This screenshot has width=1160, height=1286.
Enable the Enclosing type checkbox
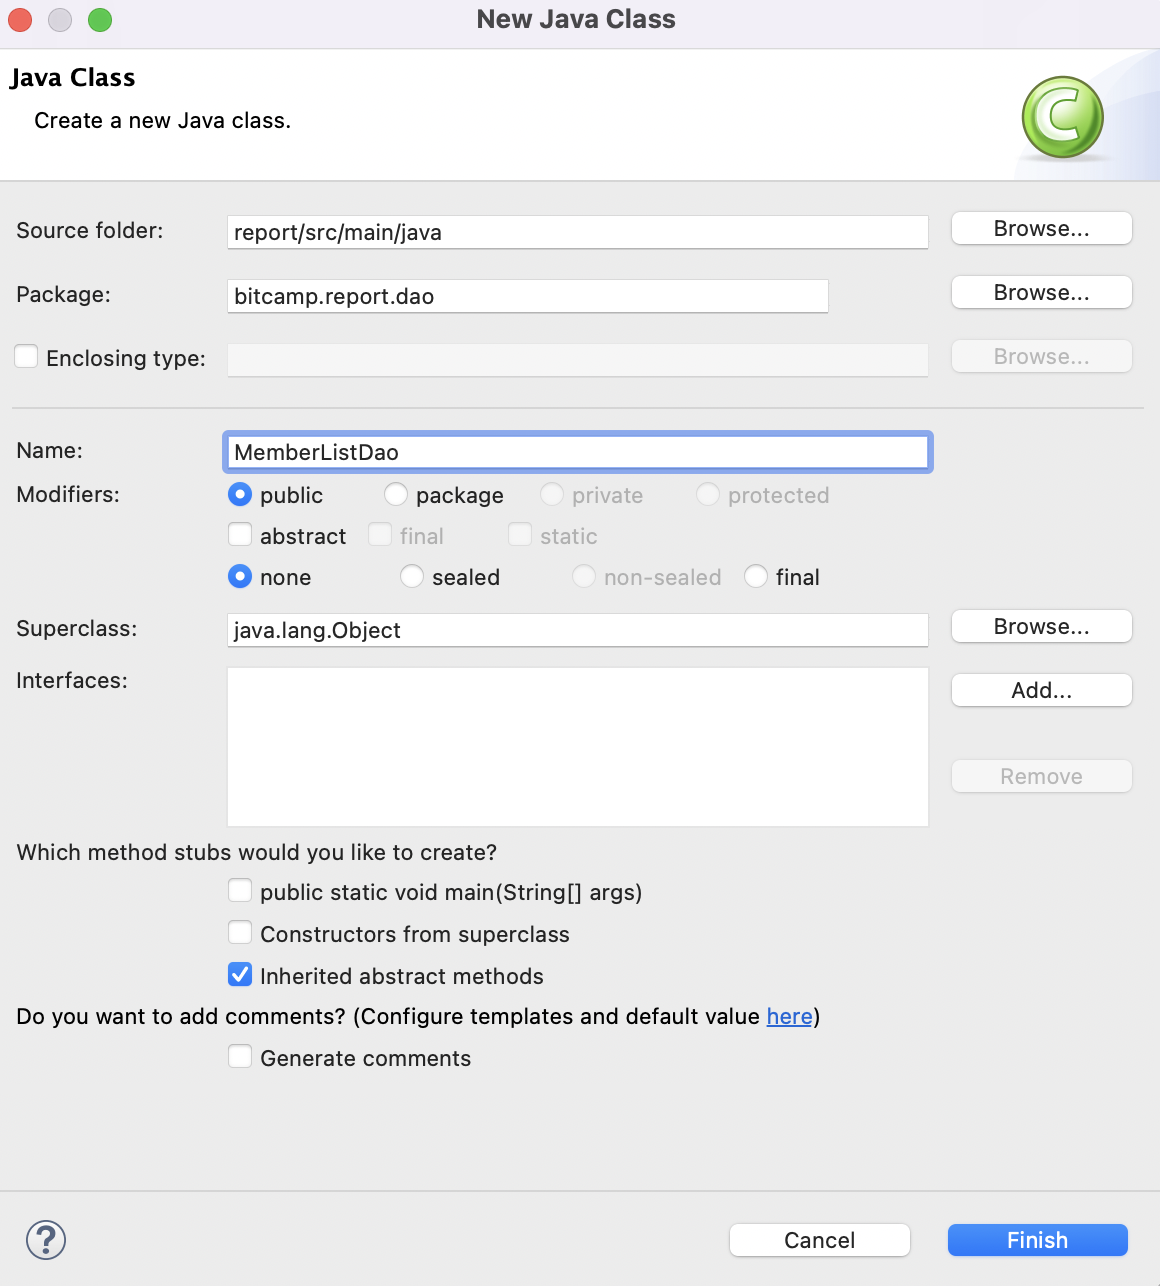pos(27,357)
